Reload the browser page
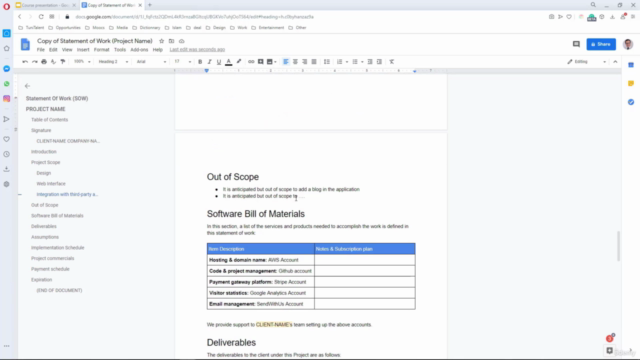 click(x=41, y=17)
